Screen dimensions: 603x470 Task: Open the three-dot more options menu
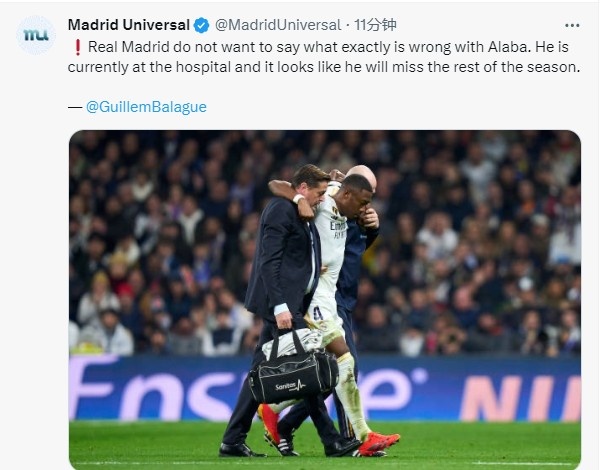pos(572,25)
